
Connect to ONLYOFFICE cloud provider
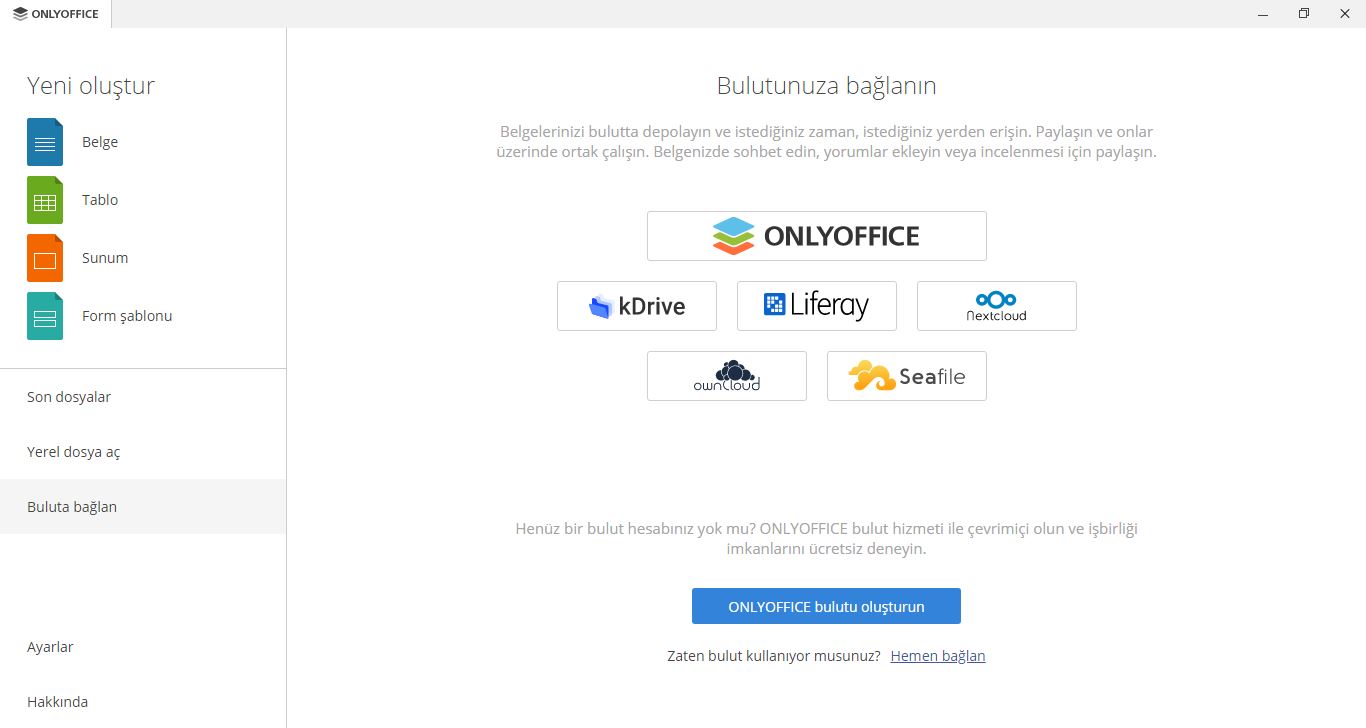point(817,236)
